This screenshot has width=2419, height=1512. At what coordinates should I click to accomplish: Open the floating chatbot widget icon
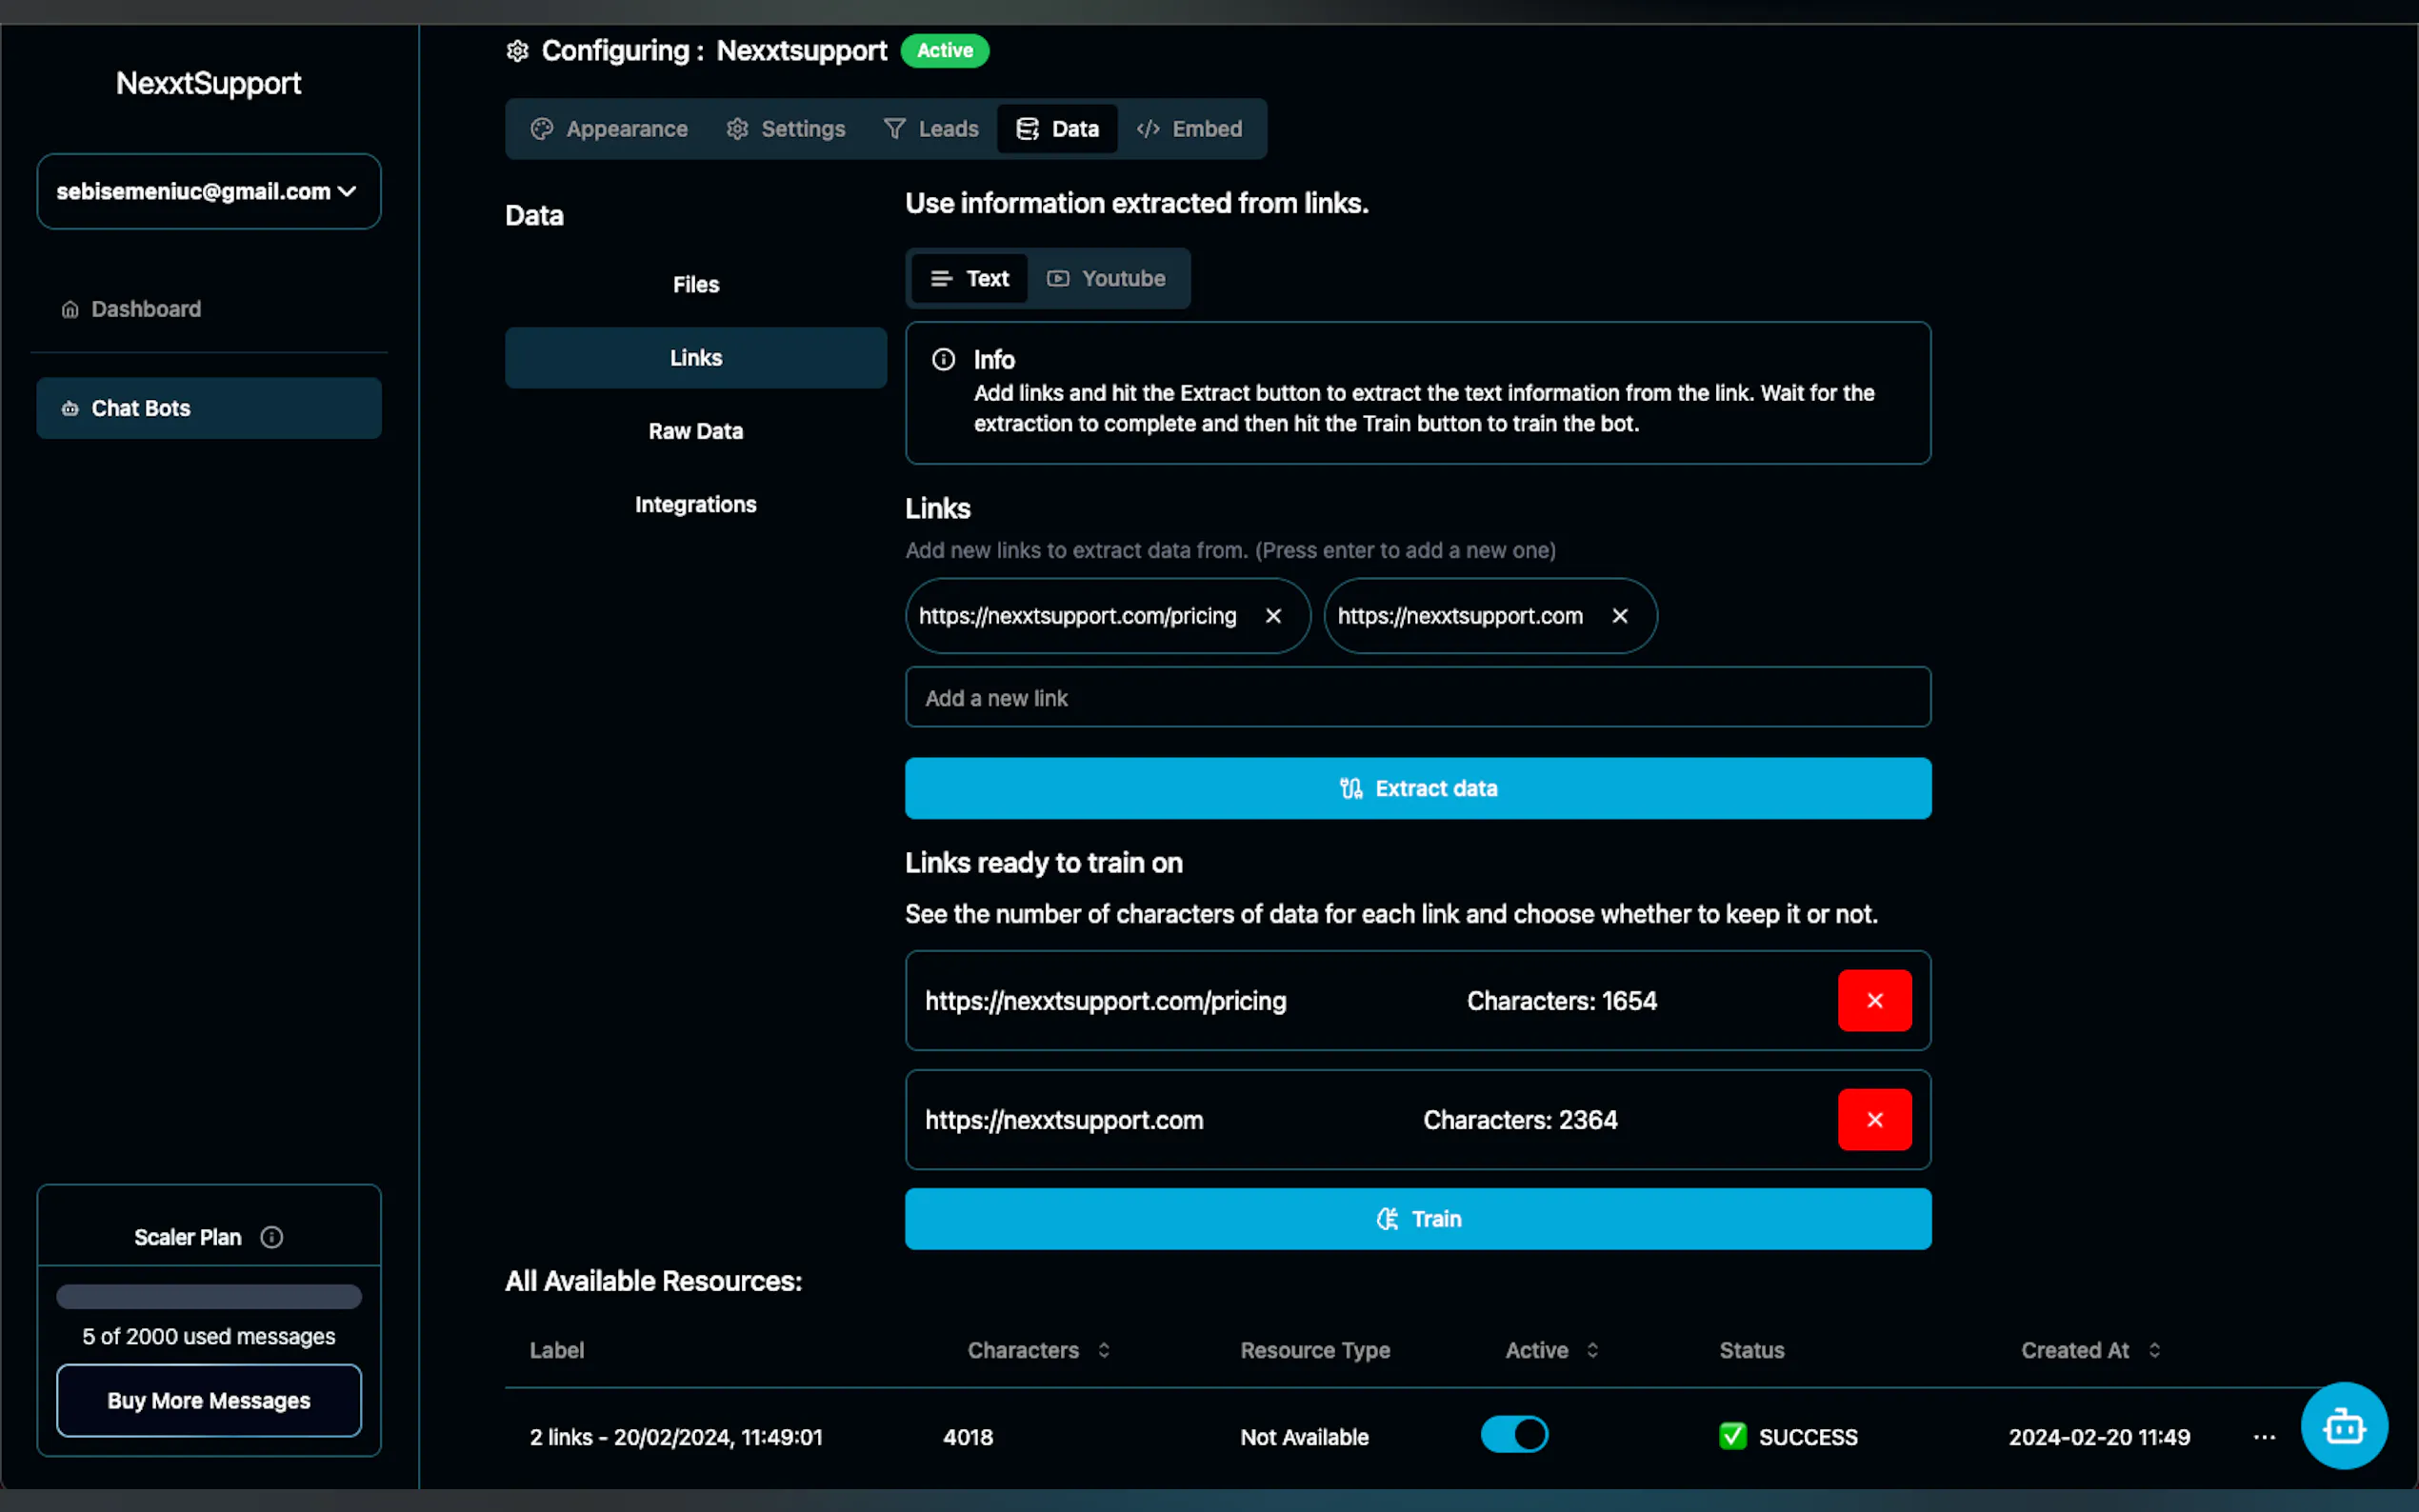2343,1425
